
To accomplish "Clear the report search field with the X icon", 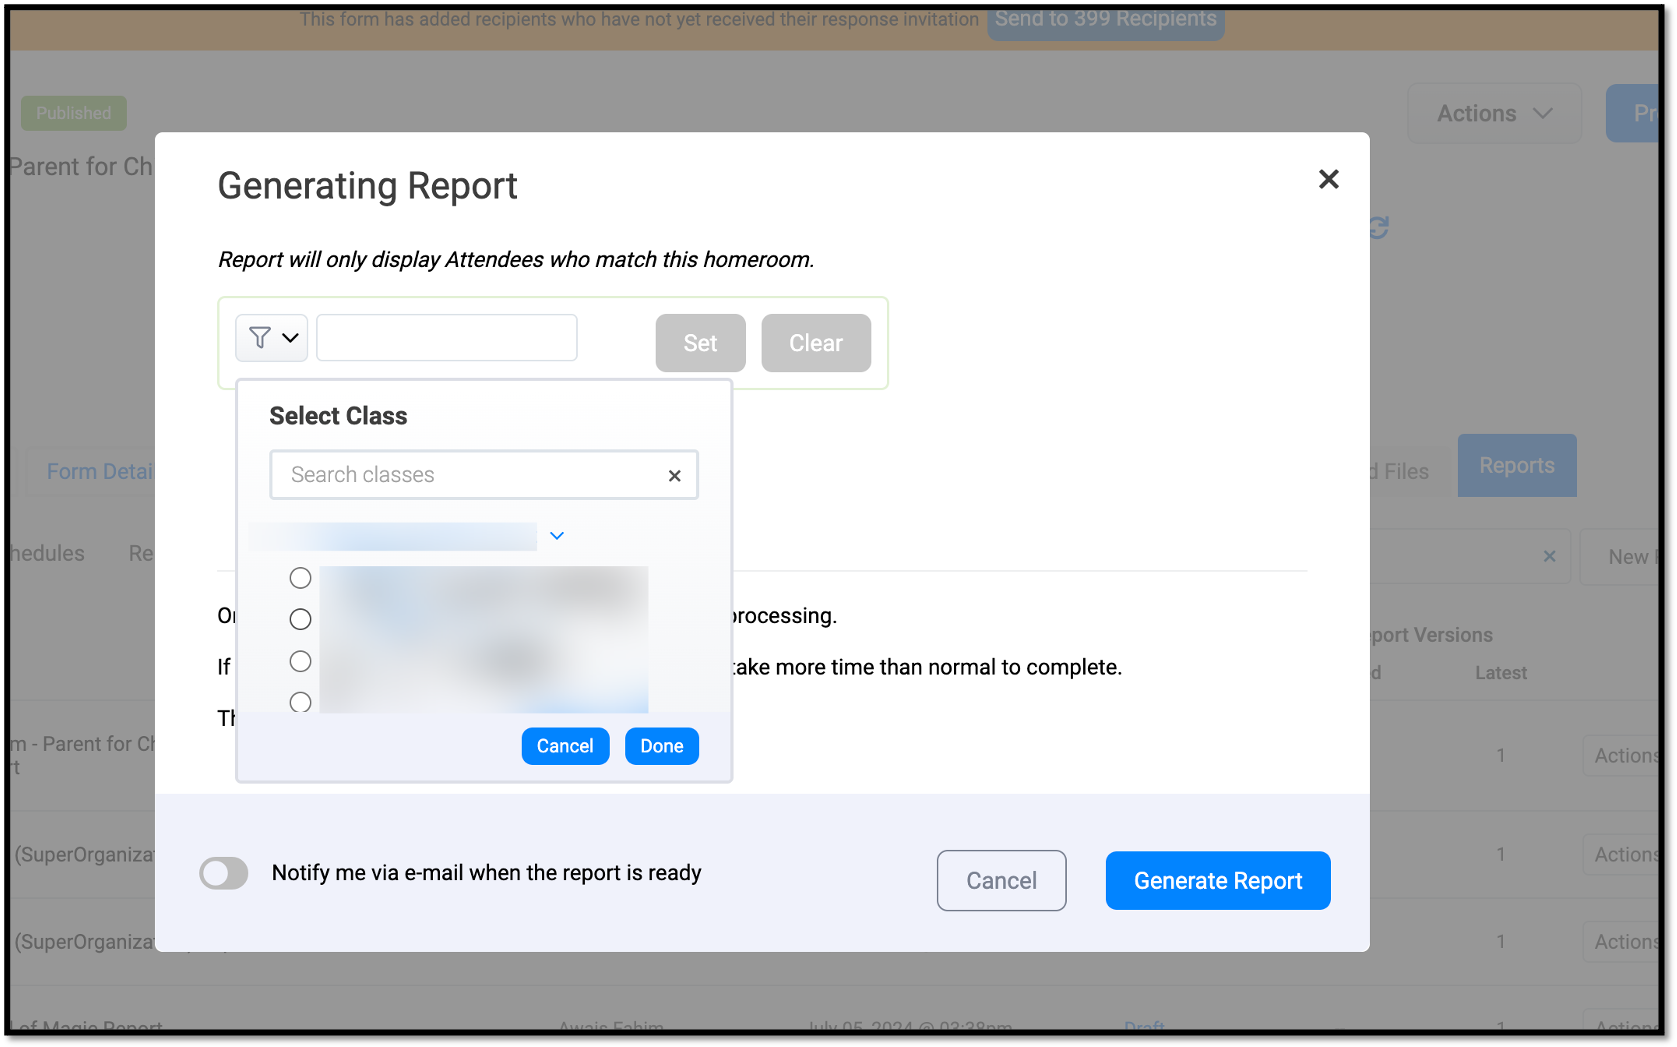I will pos(1550,556).
